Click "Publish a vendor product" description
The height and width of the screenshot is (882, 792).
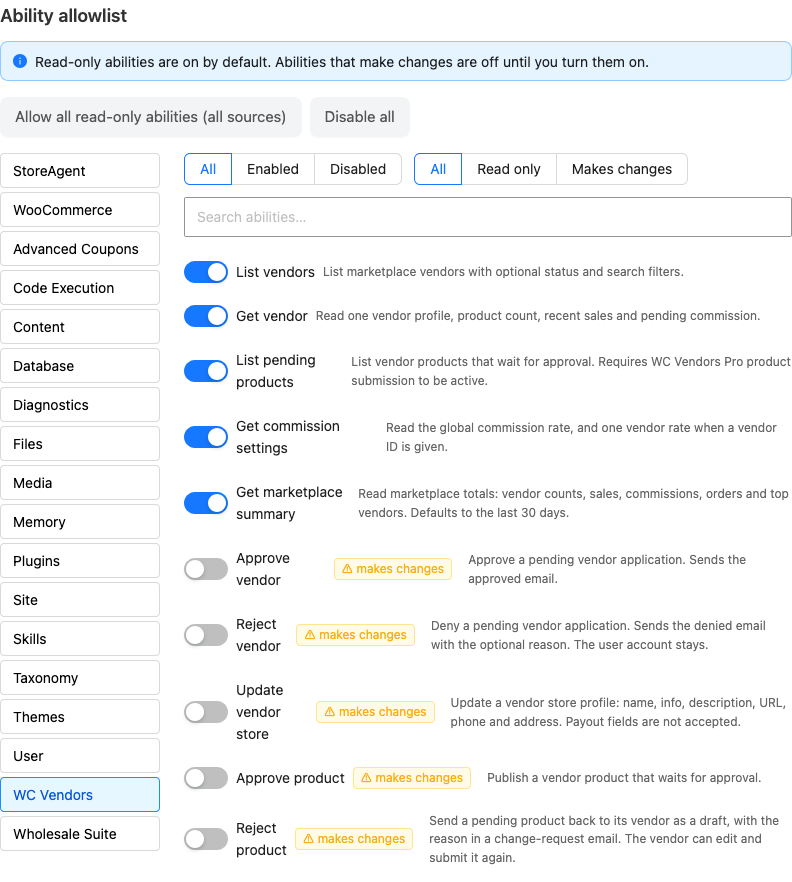pos(624,777)
